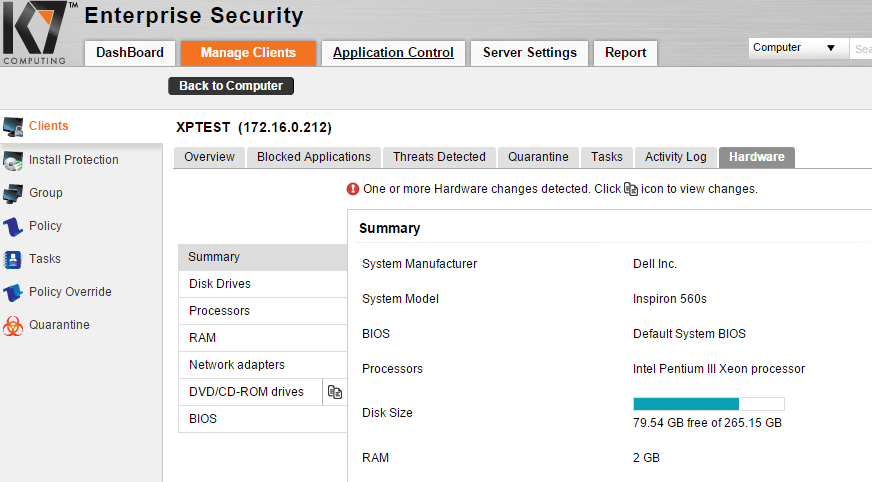Click the Policy Override icon
The image size is (872, 482).
13,292
